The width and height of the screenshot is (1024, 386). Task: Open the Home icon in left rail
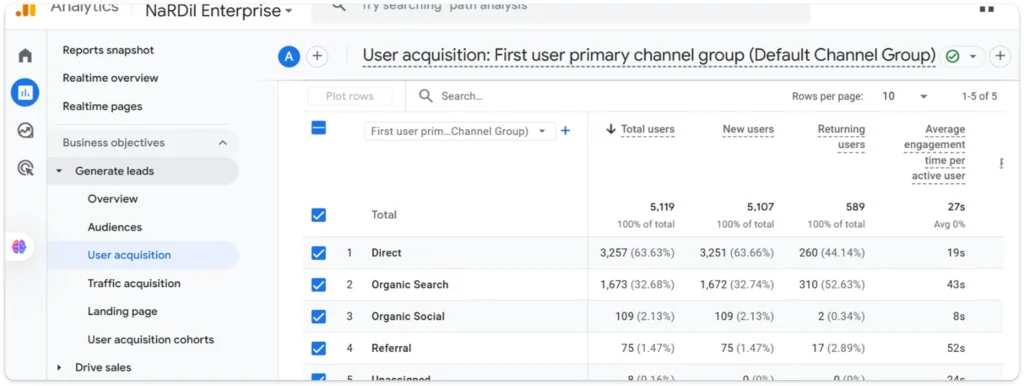click(25, 56)
